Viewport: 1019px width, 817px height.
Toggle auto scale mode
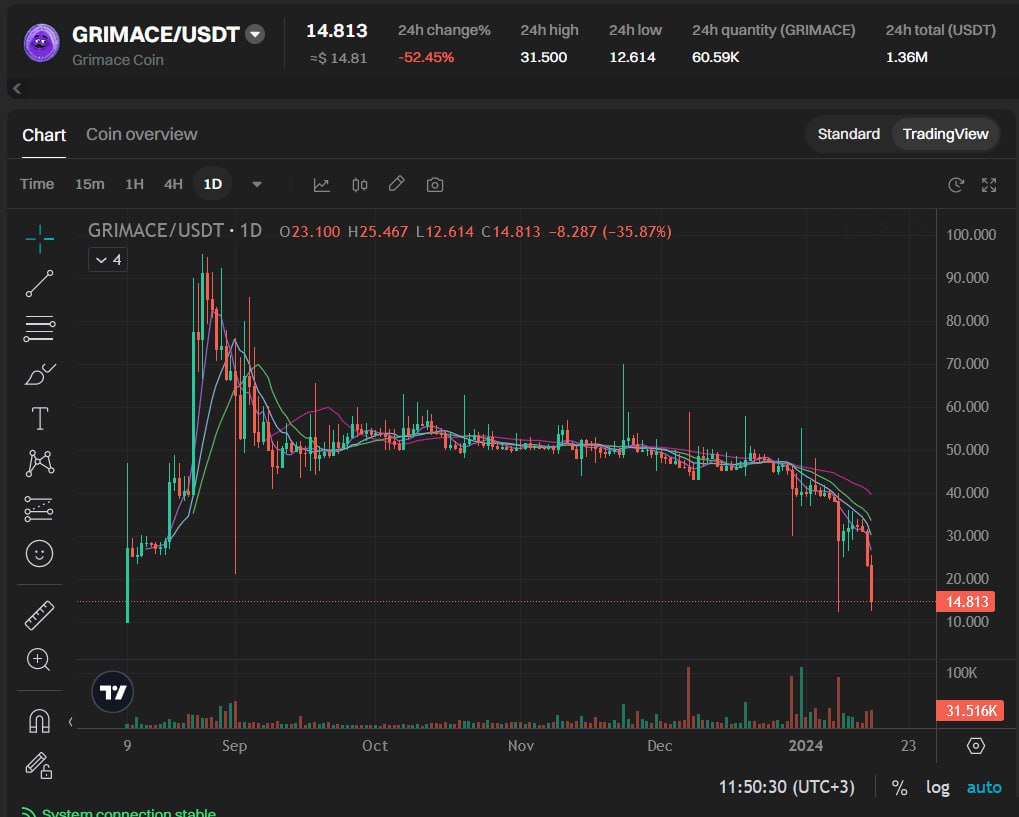(x=984, y=787)
